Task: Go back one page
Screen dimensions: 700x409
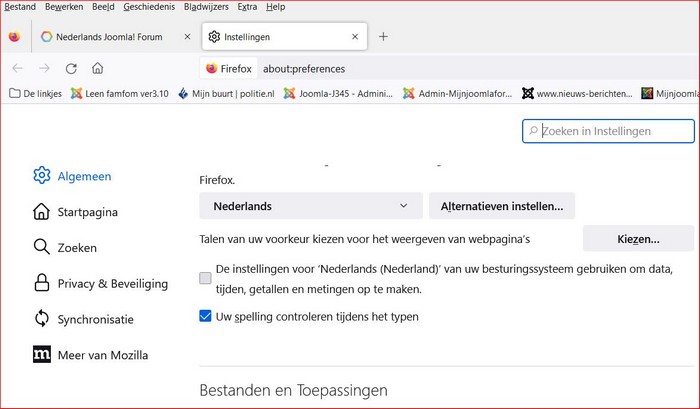Action: [x=17, y=68]
